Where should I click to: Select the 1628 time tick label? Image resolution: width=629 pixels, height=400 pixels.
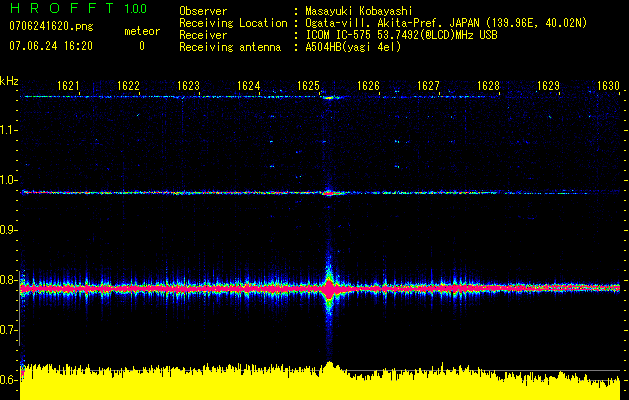488,86
